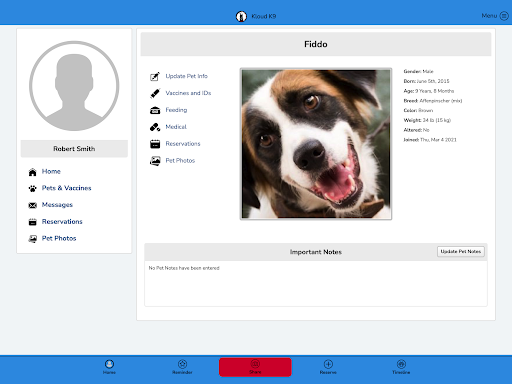Click the Home house icon in sidebar
The image size is (512, 384).
32,172
